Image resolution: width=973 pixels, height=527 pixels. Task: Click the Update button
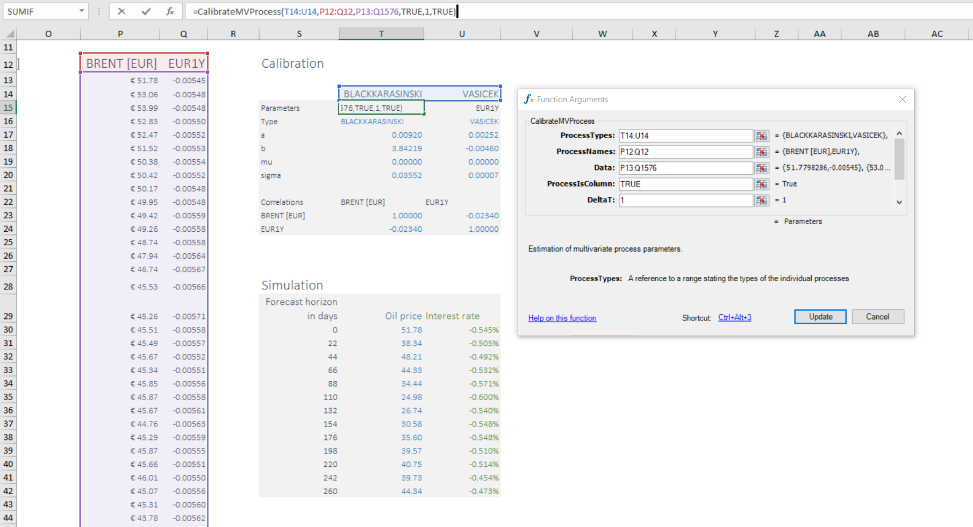[820, 317]
